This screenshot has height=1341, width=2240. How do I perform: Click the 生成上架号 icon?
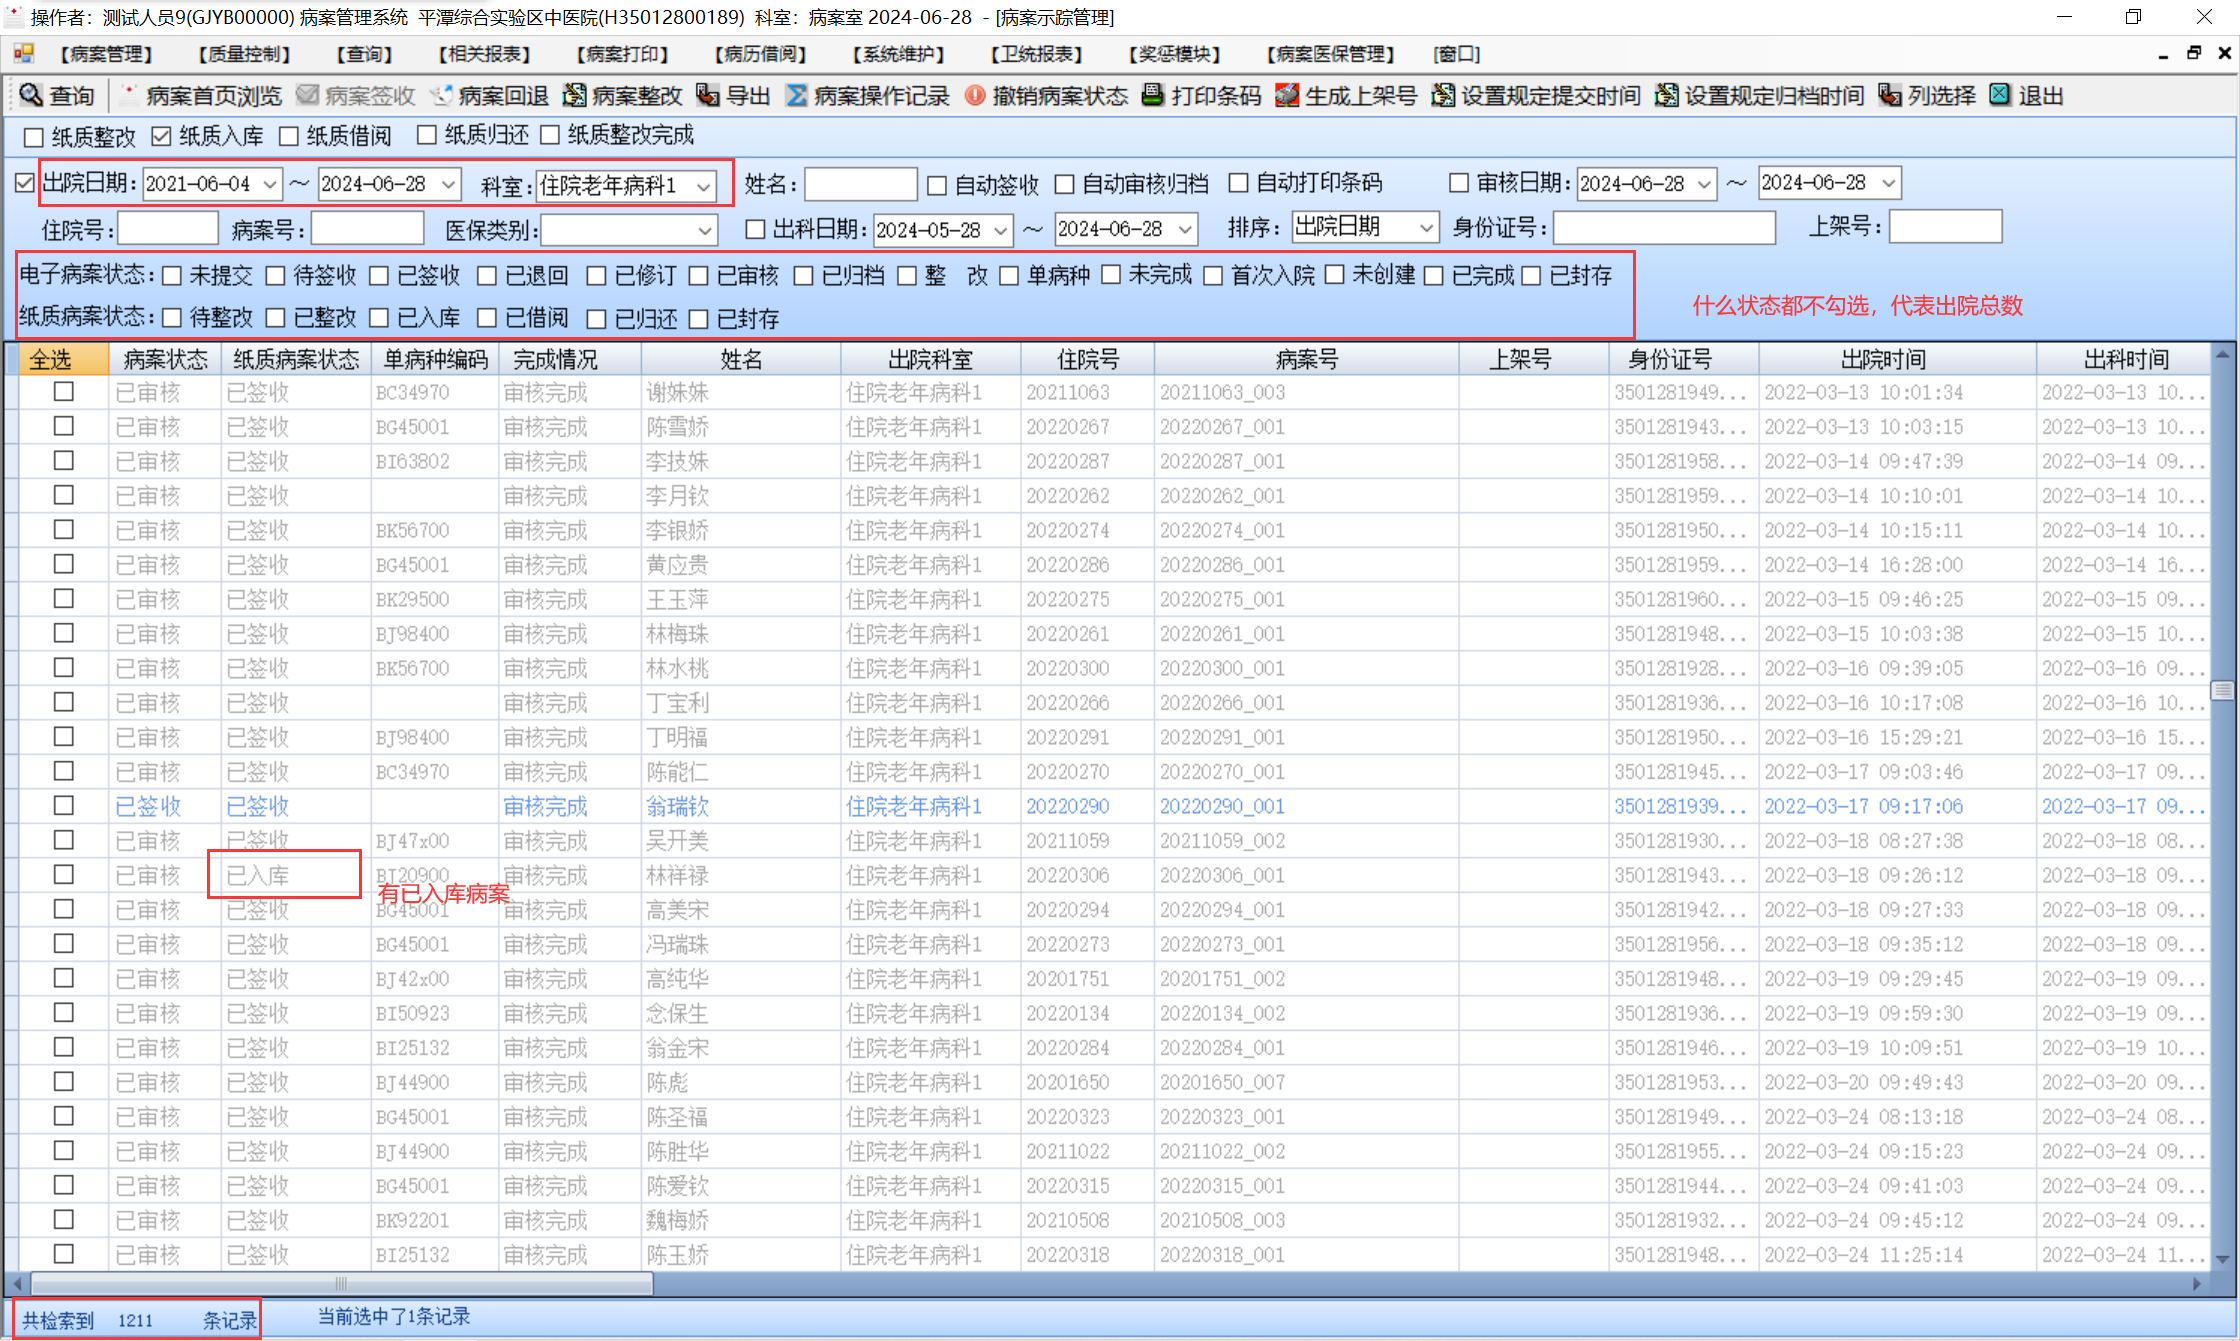coord(1287,95)
